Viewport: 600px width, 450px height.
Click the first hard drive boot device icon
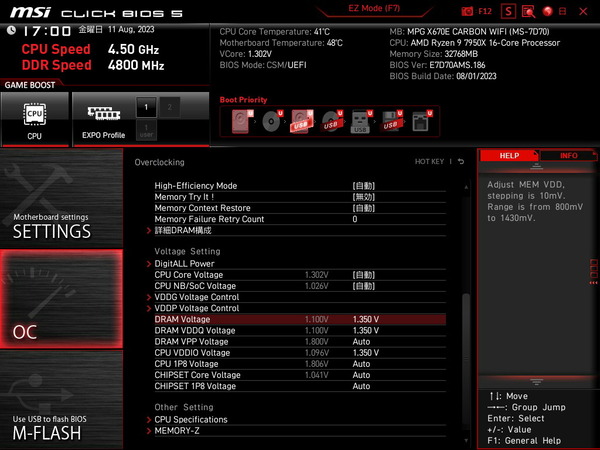pyautogui.click(x=242, y=121)
